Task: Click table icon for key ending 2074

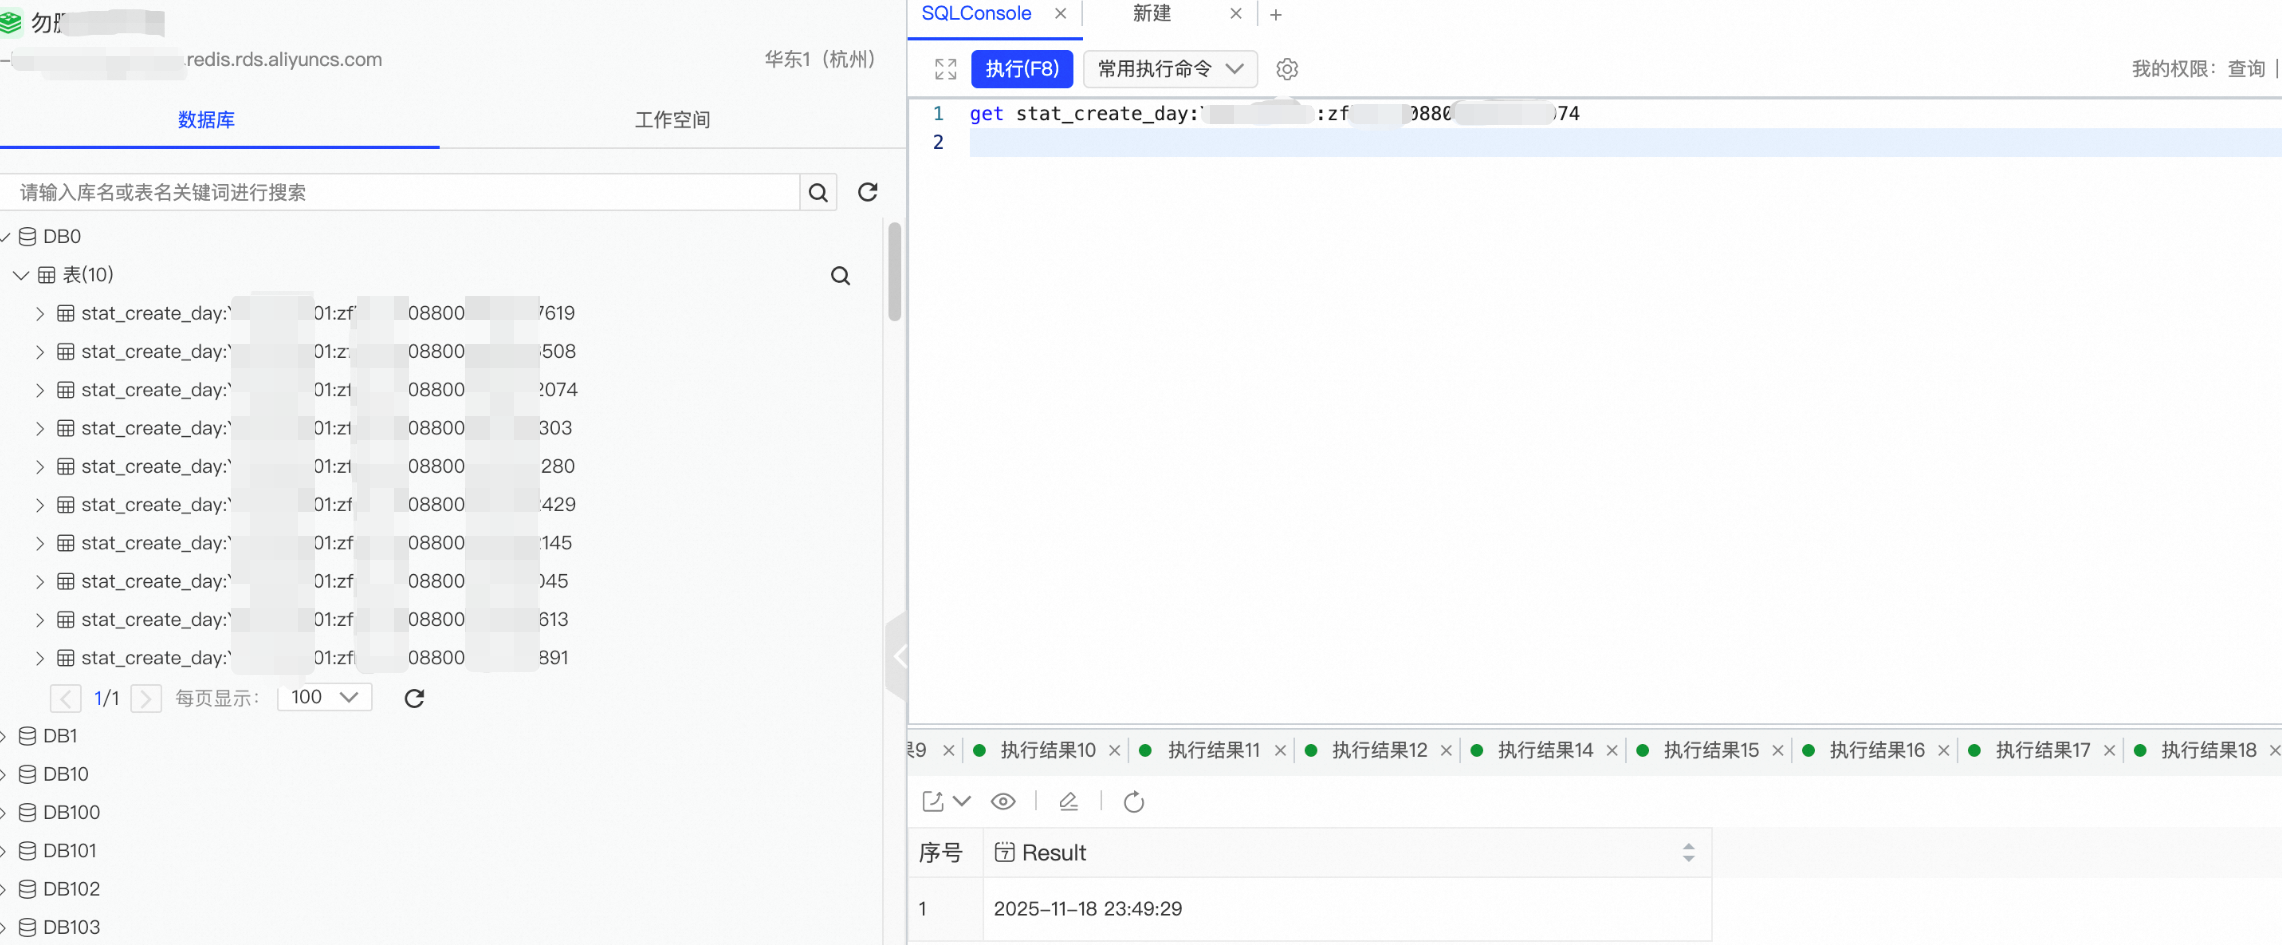Action: coord(66,390)
